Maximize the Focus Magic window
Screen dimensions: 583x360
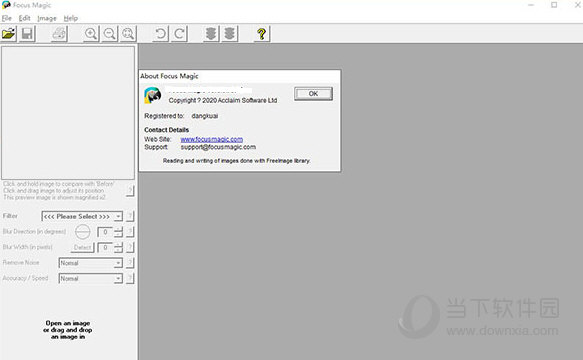click(x=554, y=5)
